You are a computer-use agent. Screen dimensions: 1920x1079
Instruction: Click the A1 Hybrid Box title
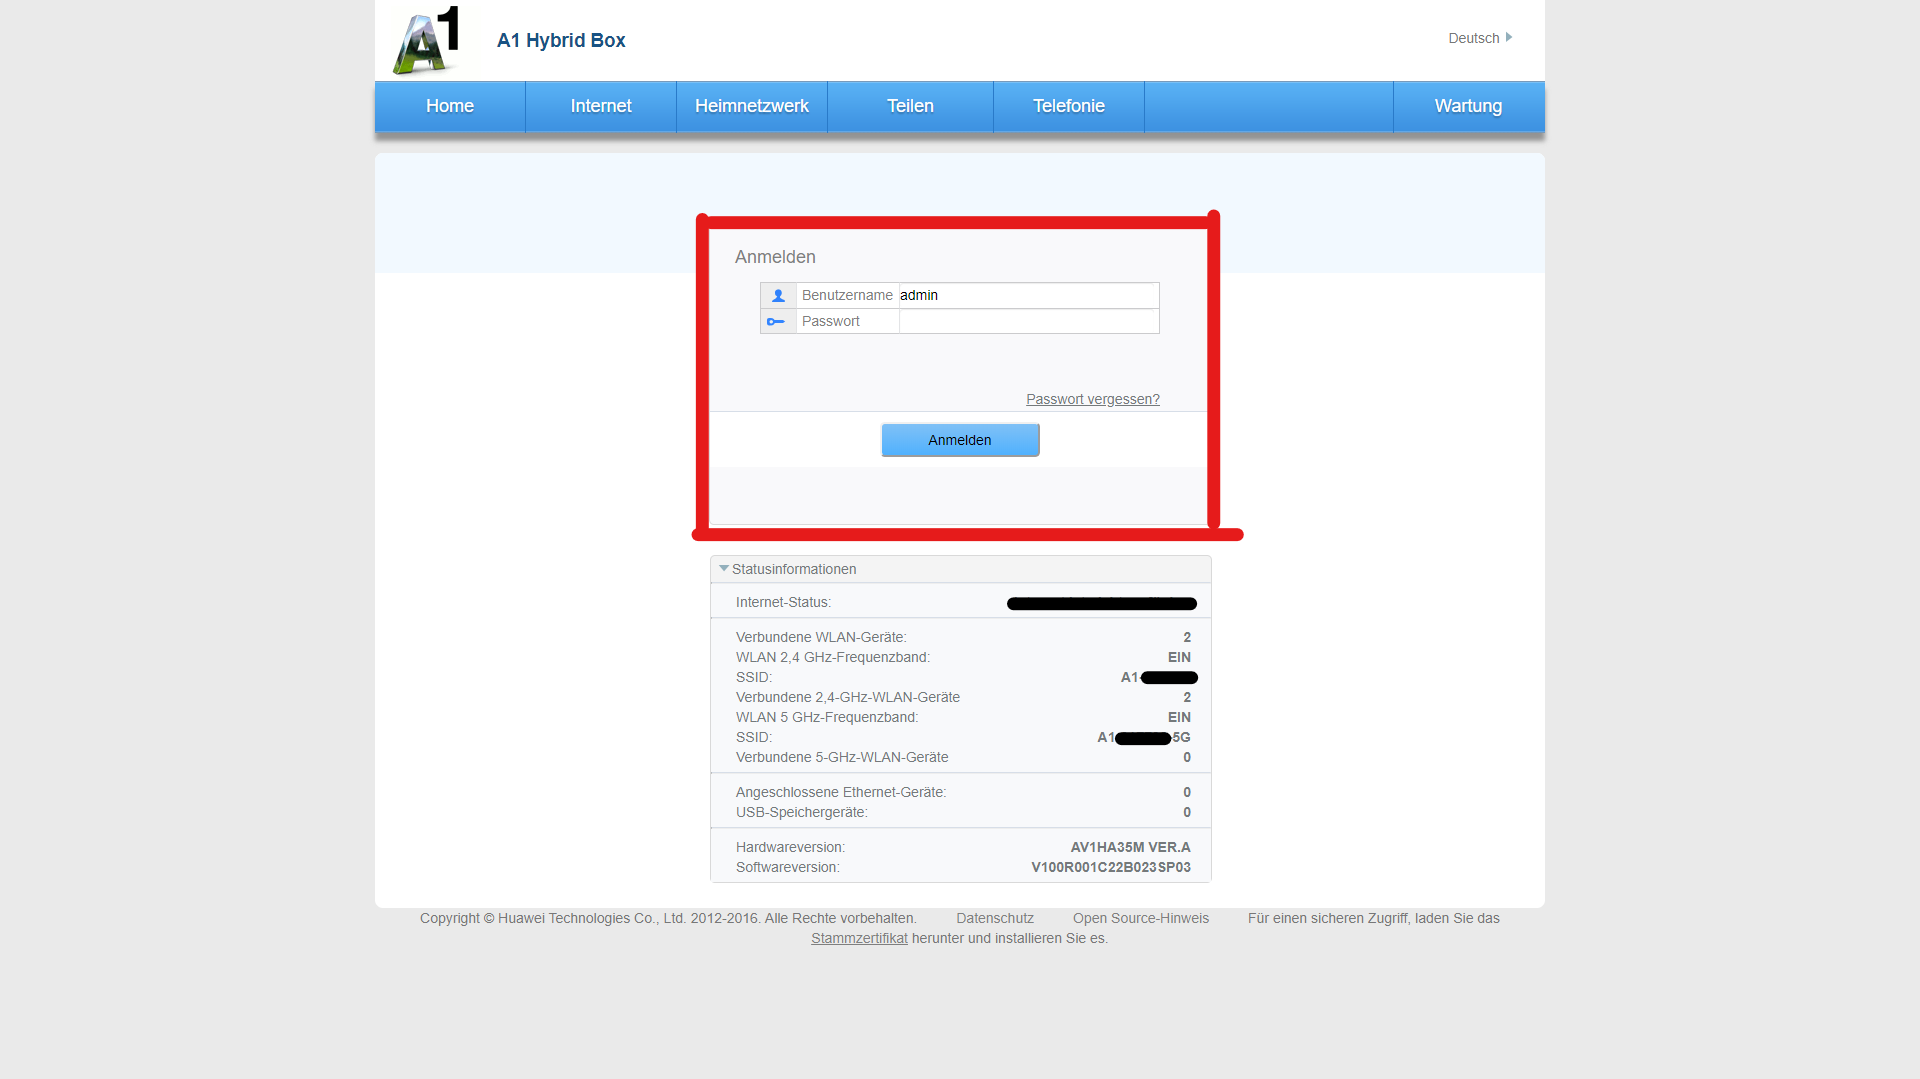pyautogui.click(x=561, y=40)
